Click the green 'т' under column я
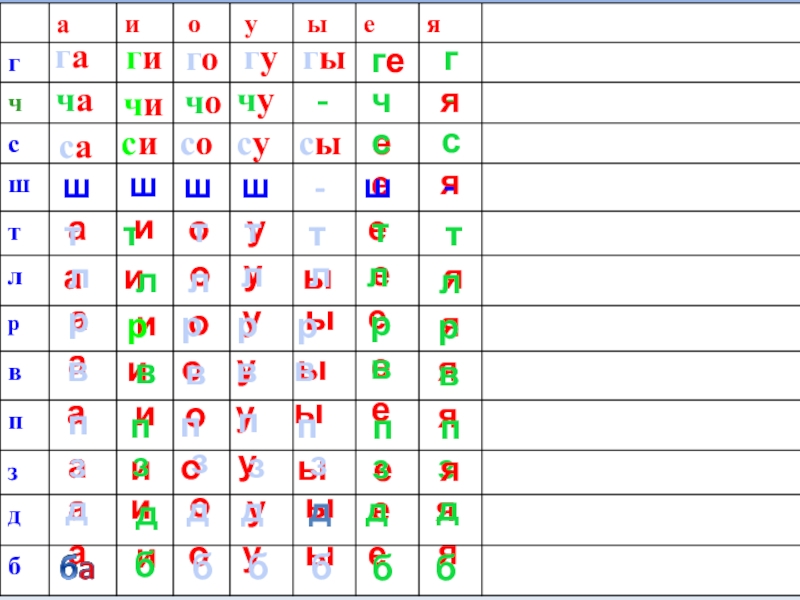This screenshot has height=600, width=800. click(454, 236)
